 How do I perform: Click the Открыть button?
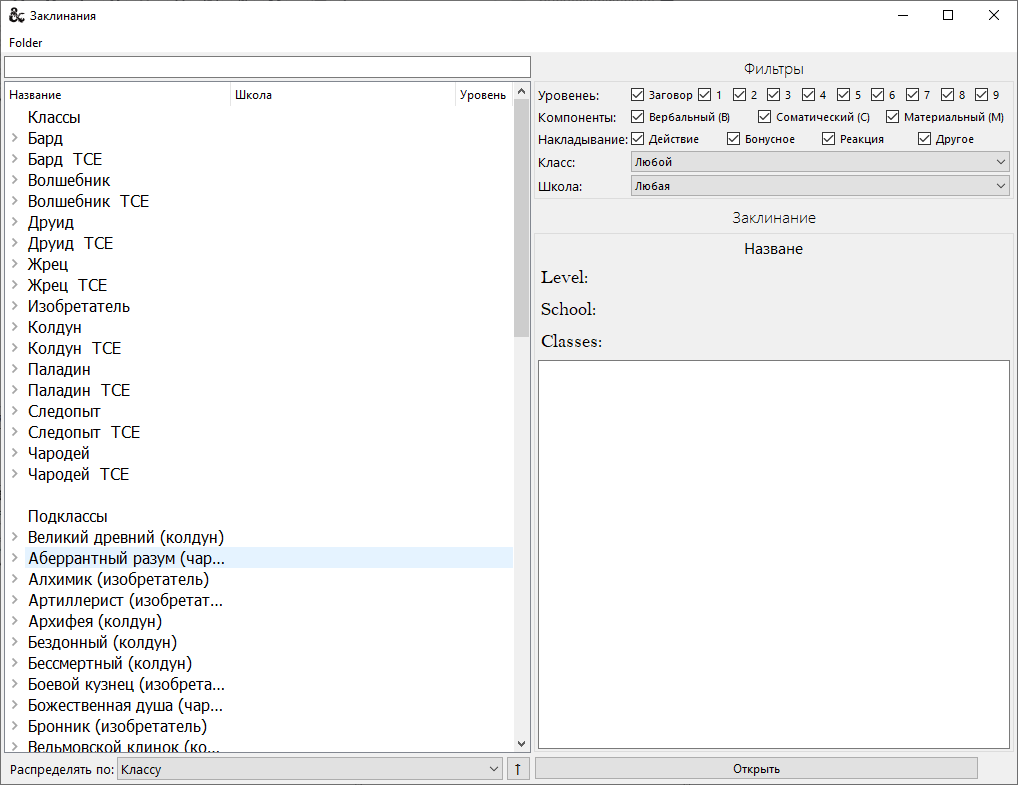(756, 769)
